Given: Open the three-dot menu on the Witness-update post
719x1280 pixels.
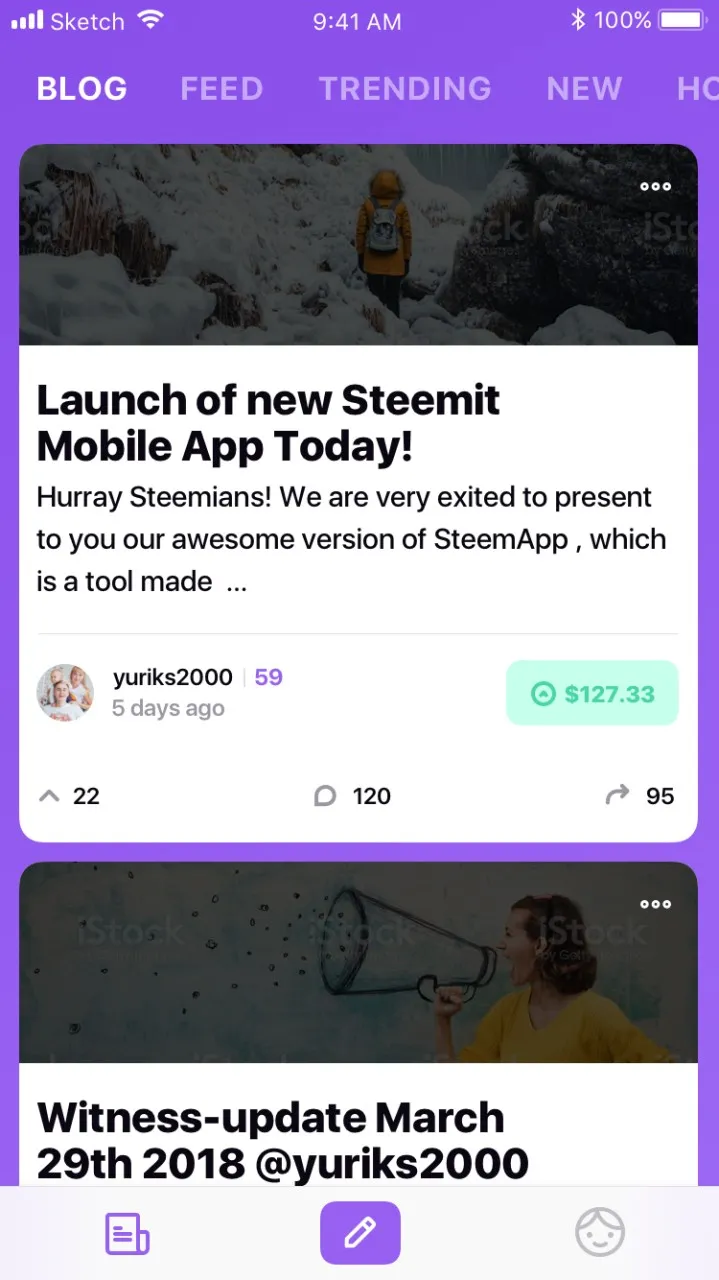Looking at the screenshot, I should (x=655, y=904).
